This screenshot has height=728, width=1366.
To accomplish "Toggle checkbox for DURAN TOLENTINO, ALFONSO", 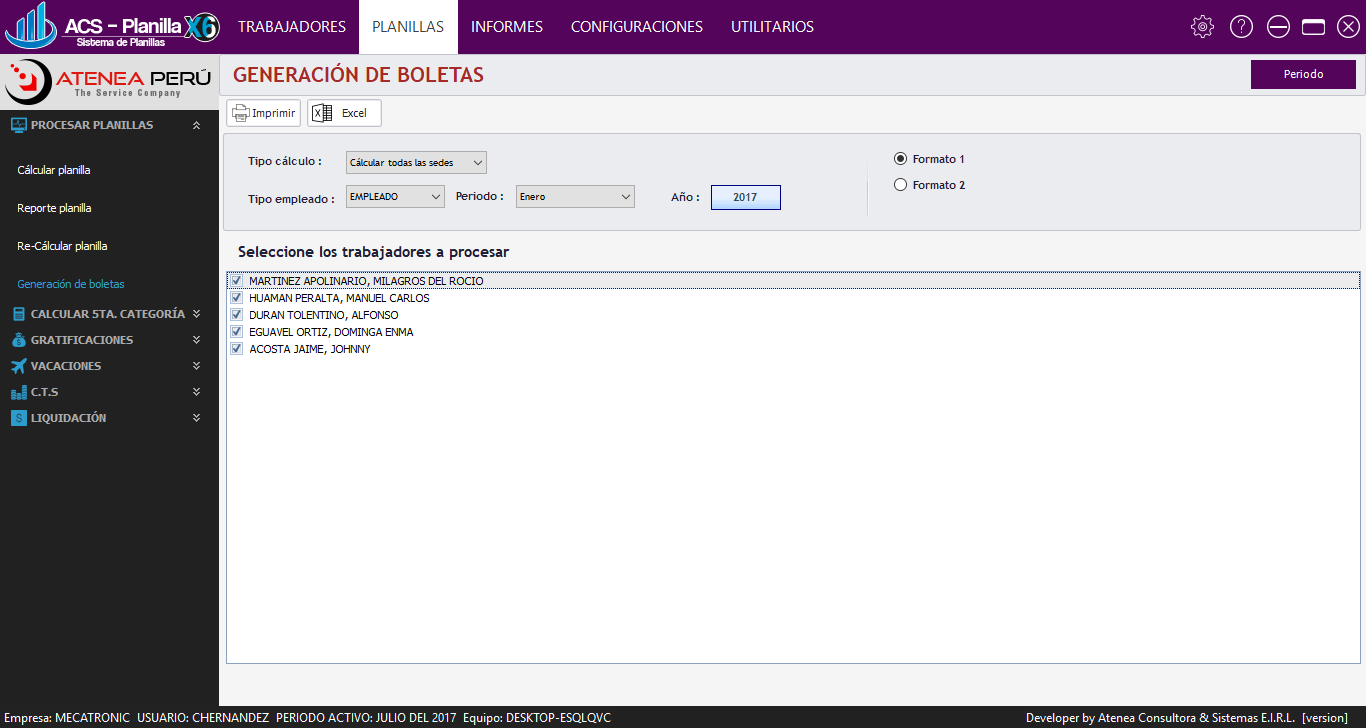I will pos(237,315).
